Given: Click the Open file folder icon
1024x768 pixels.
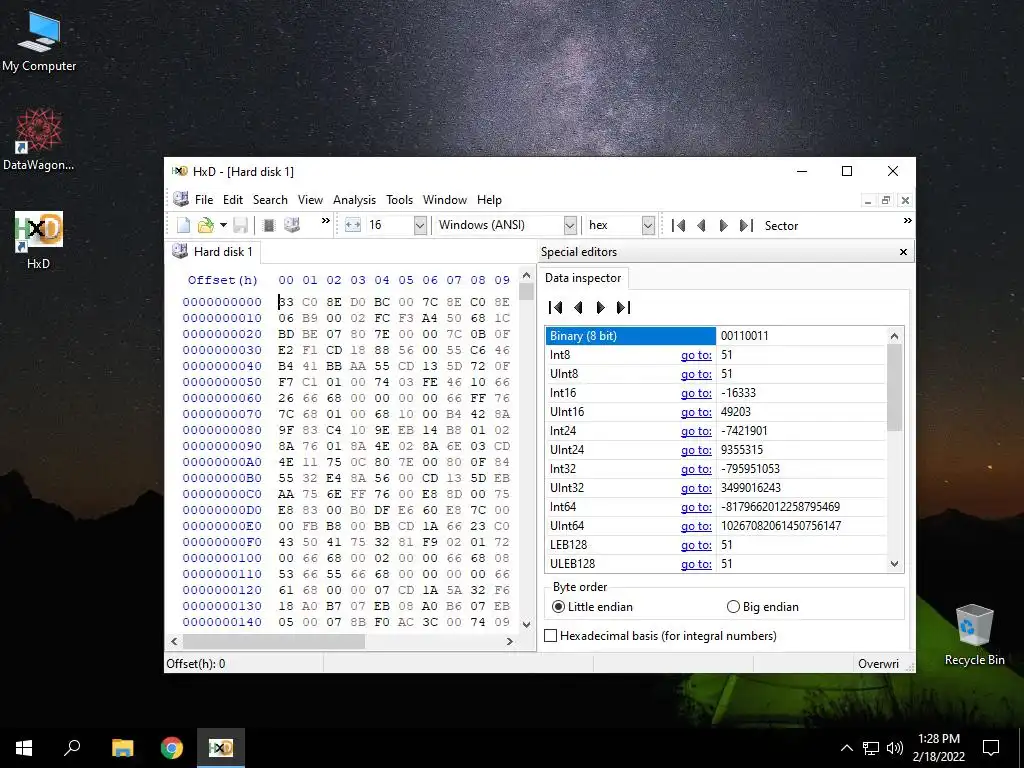Looking at the screenshot, I should tap(206, 225).
